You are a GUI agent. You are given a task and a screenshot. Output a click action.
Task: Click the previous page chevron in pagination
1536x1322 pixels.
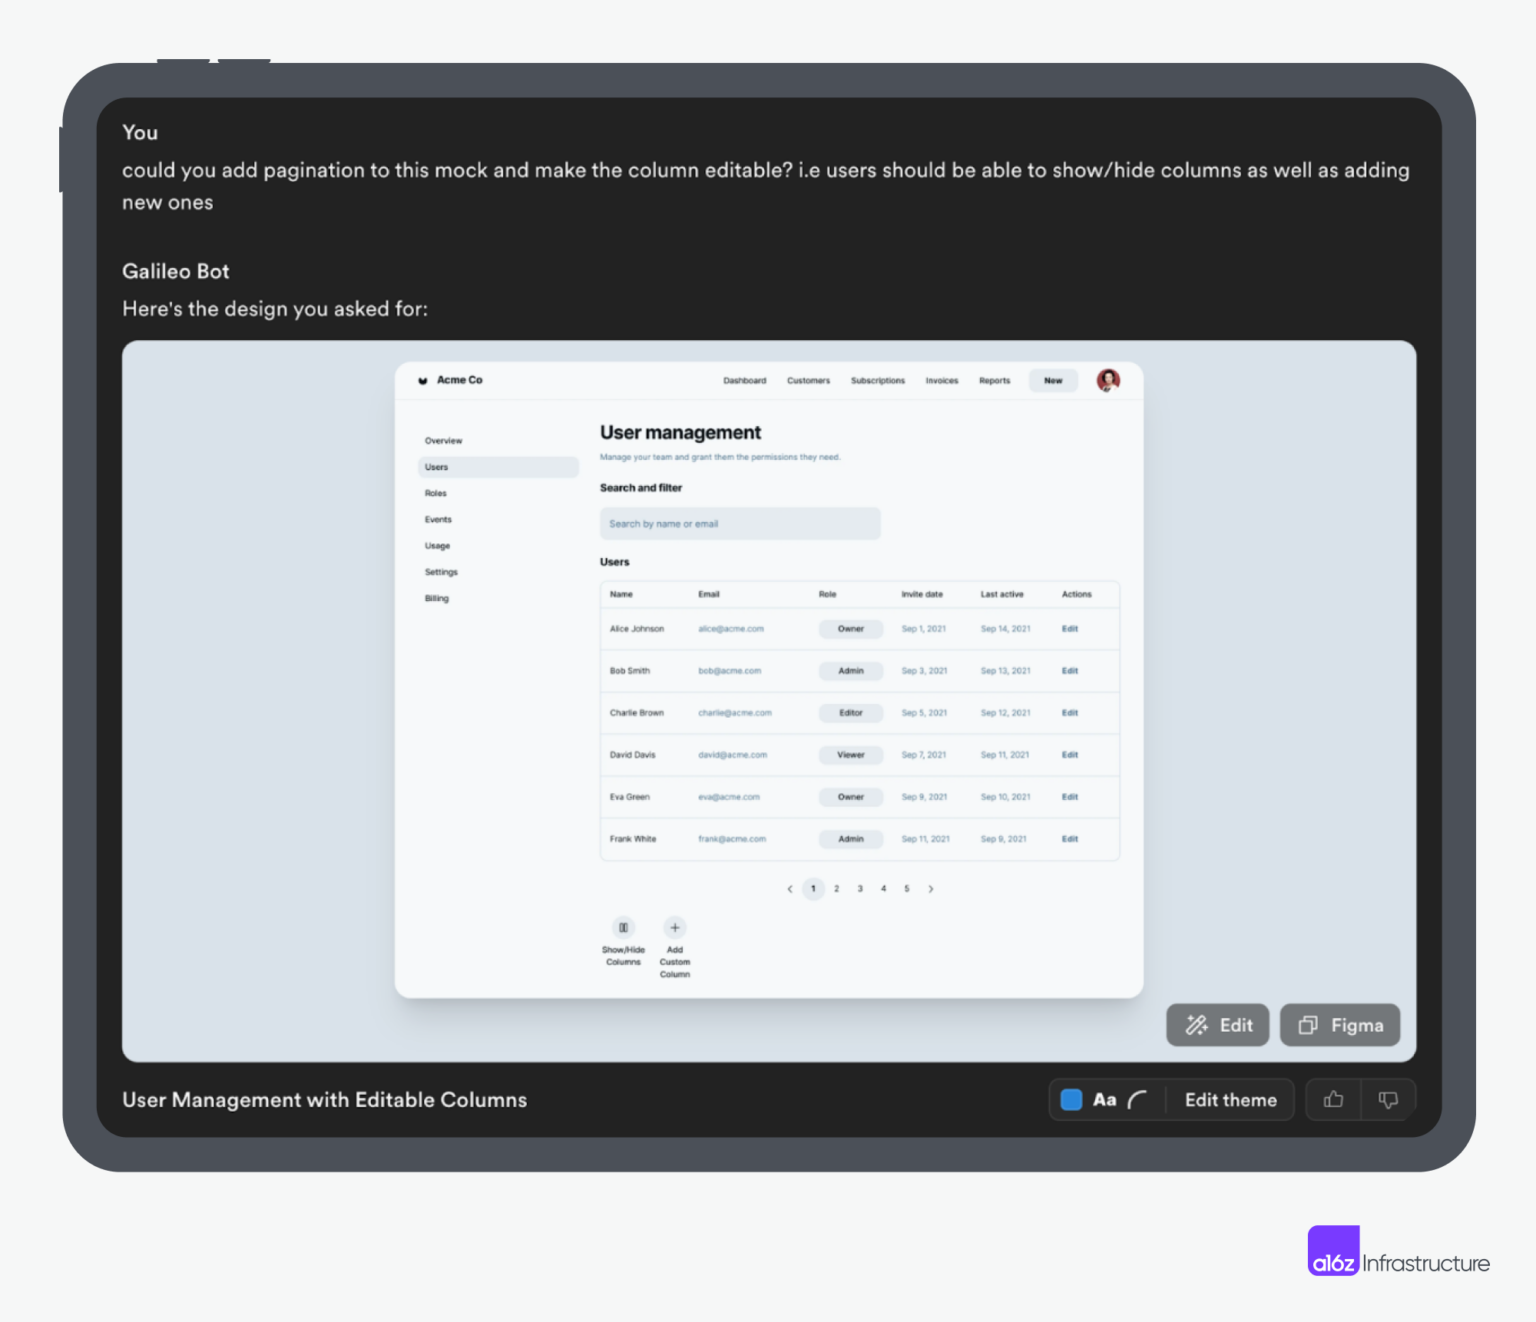(x=789, y=888)
